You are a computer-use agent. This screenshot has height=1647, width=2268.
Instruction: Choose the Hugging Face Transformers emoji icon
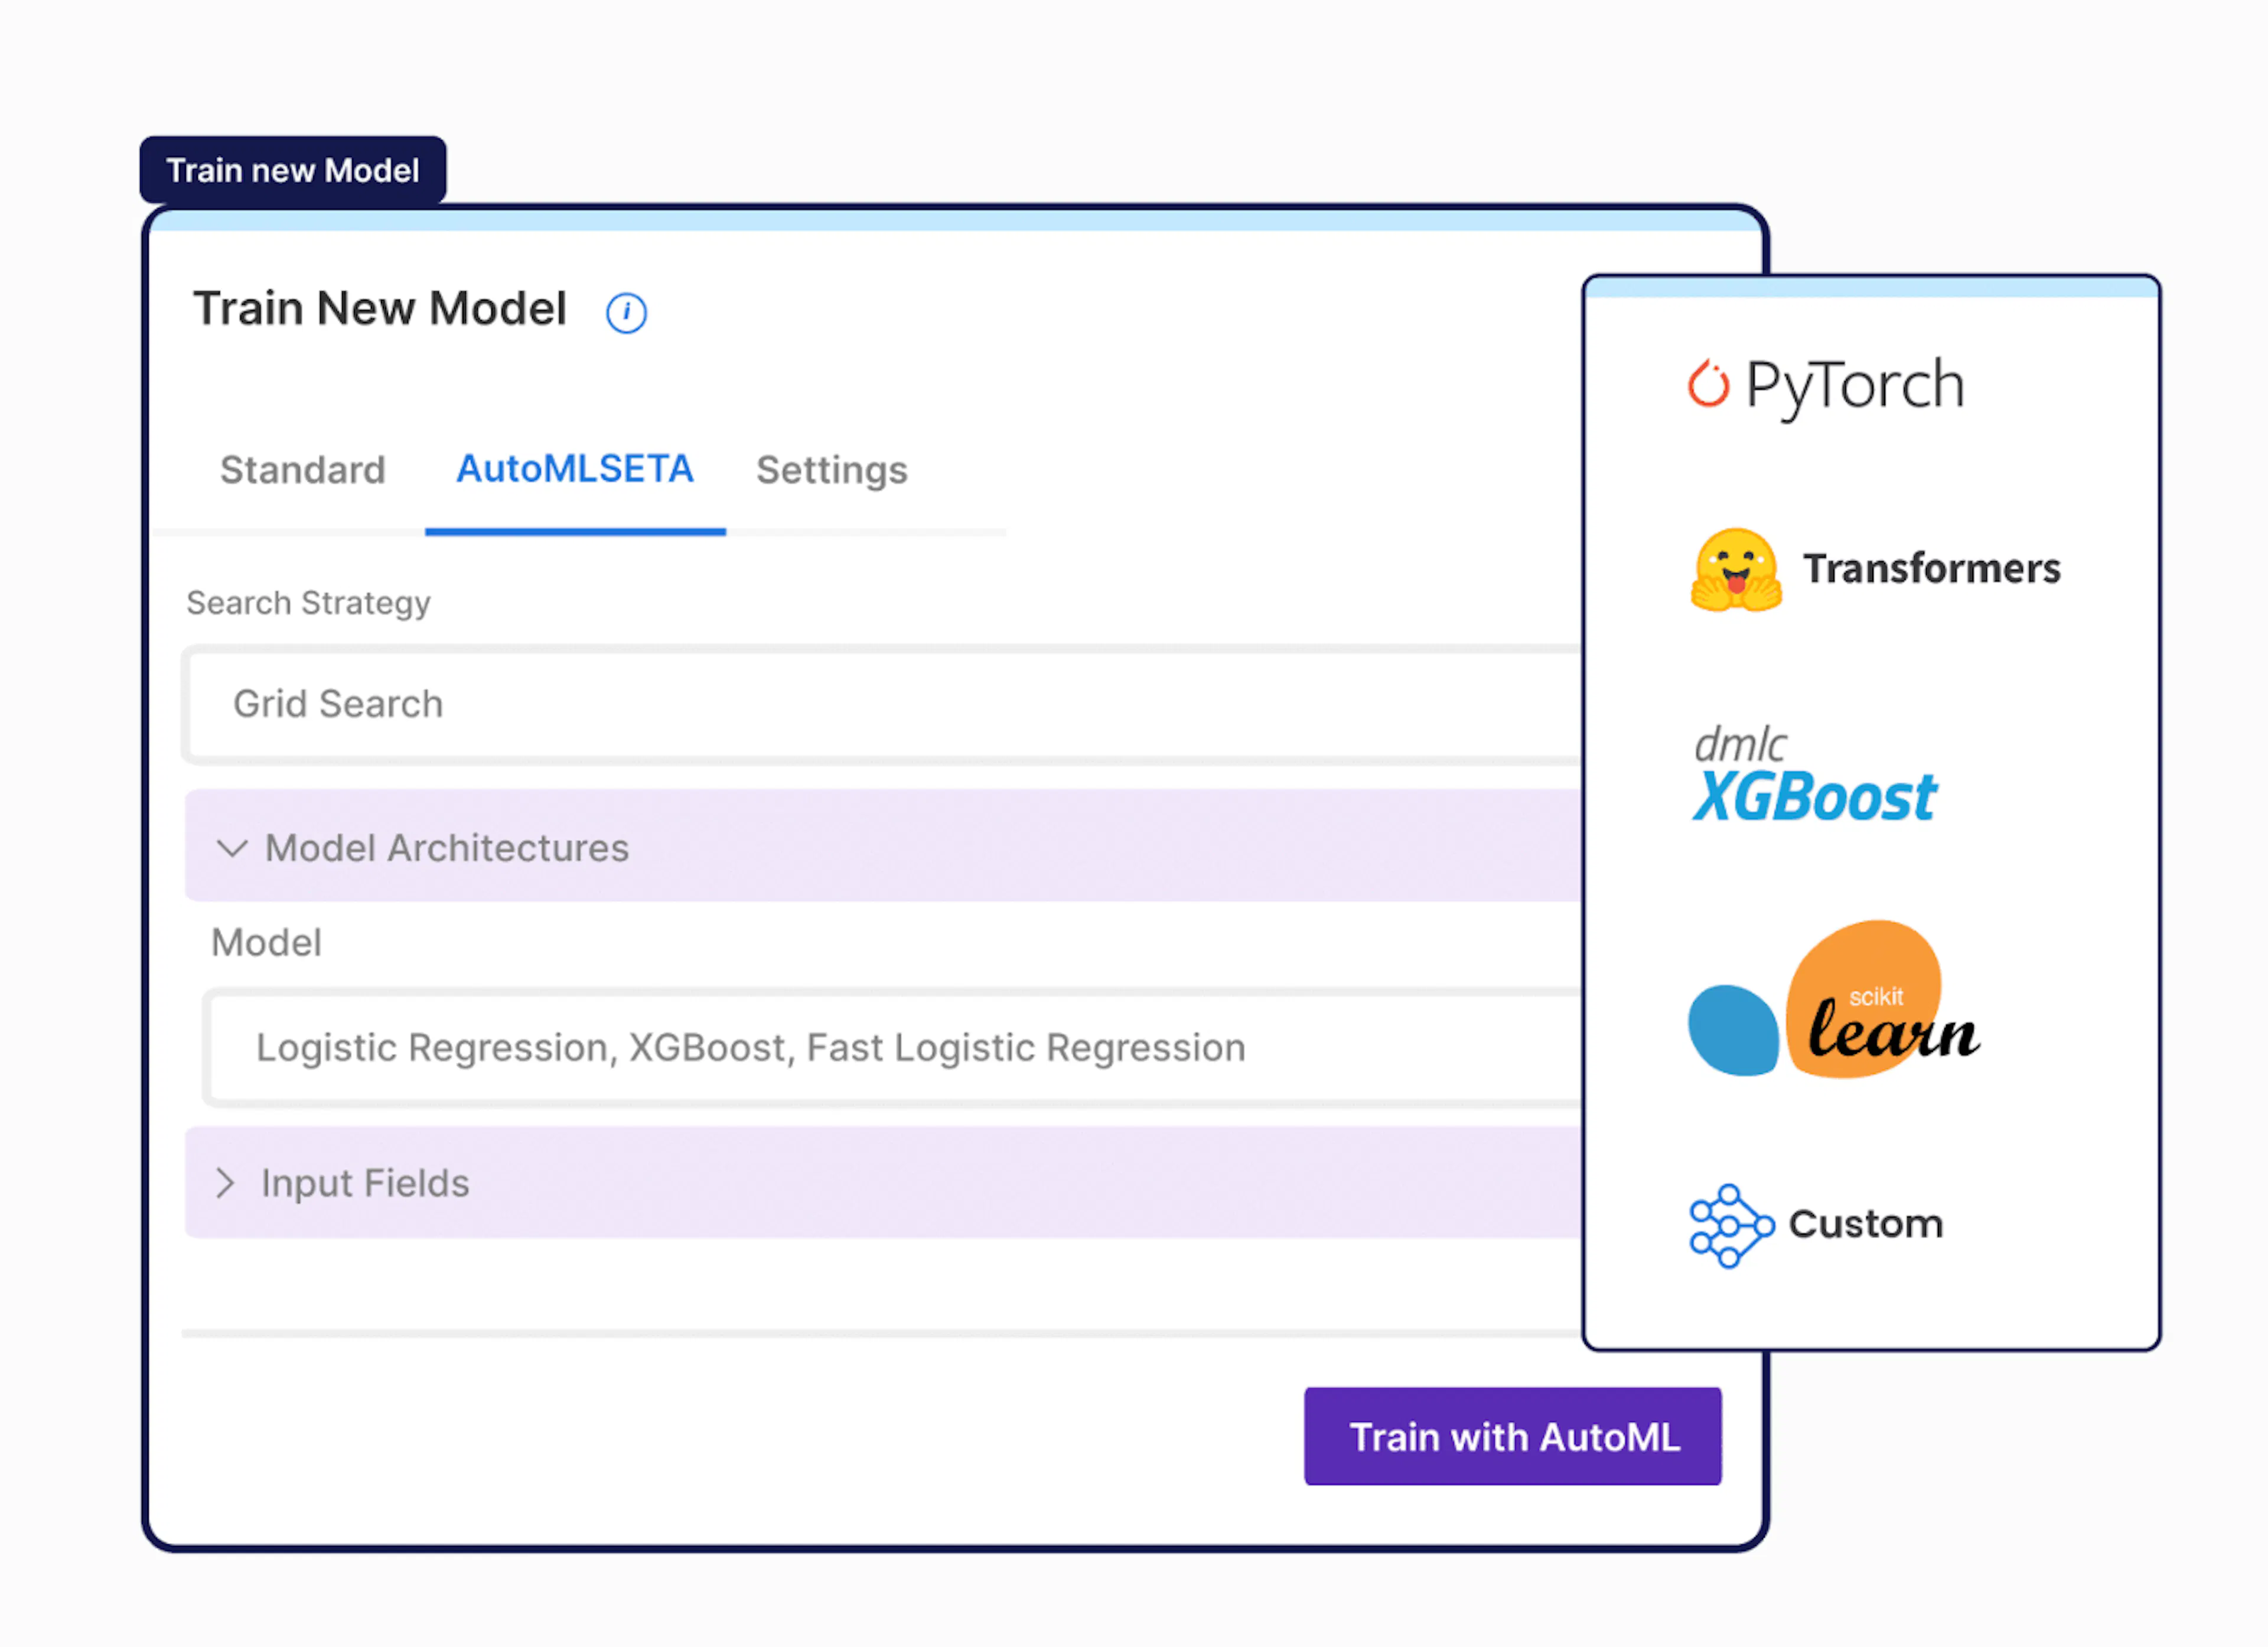tap(1736, 569)
